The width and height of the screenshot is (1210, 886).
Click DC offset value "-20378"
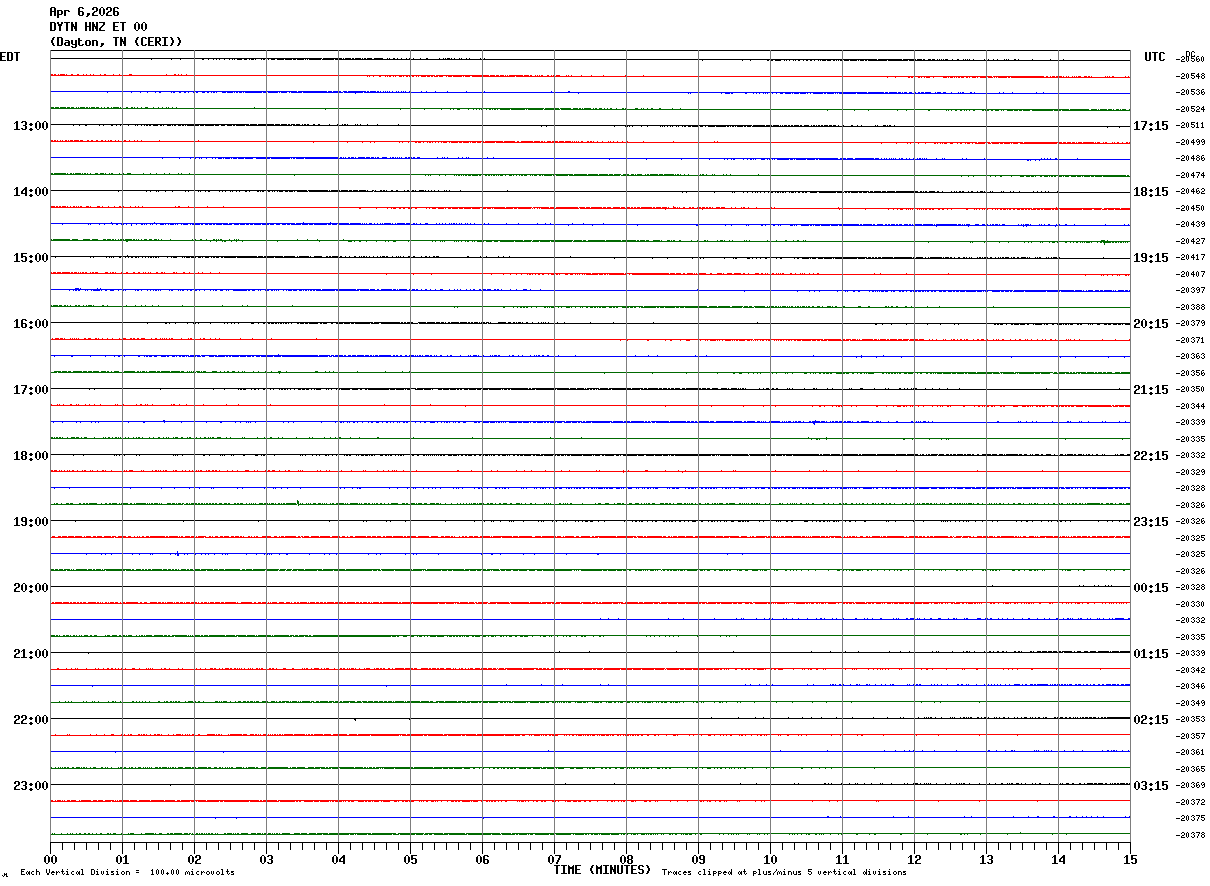(x=1190, y=835)
